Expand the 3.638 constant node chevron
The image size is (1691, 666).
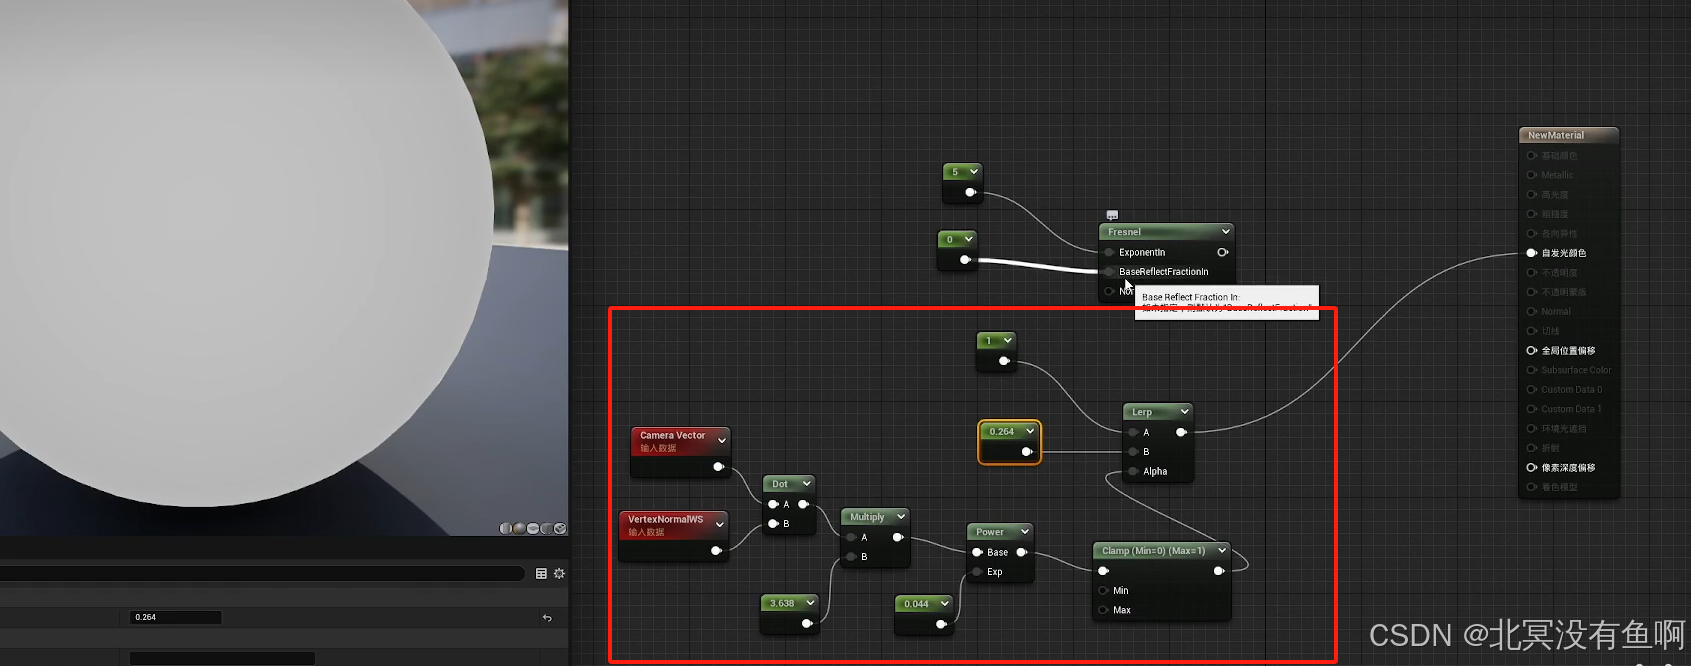[x=810, y=603]
